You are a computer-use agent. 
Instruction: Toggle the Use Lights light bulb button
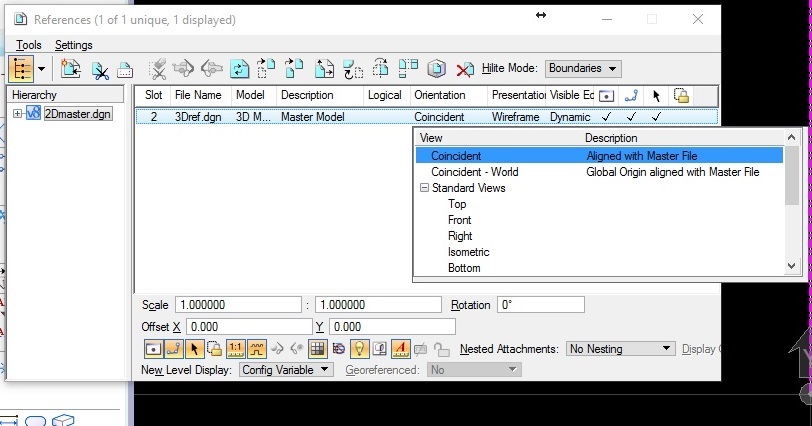point(359,349)
